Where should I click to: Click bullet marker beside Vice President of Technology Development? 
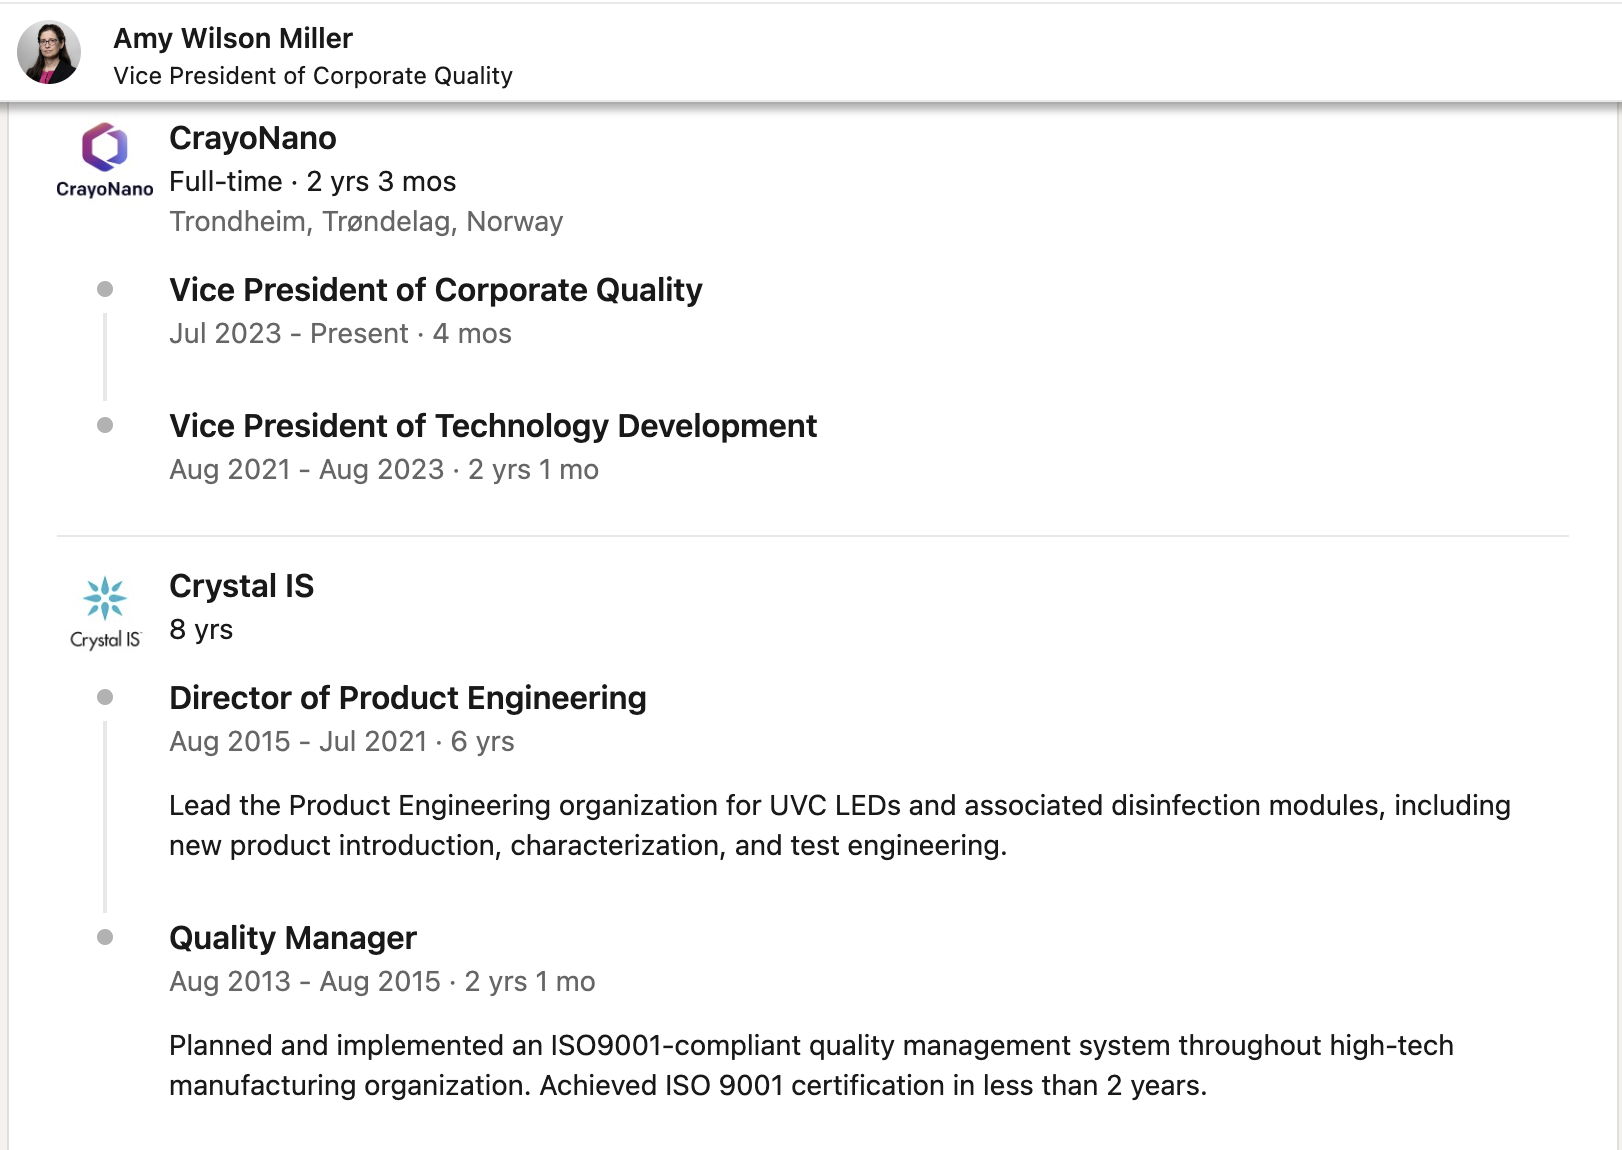(105, 425)
